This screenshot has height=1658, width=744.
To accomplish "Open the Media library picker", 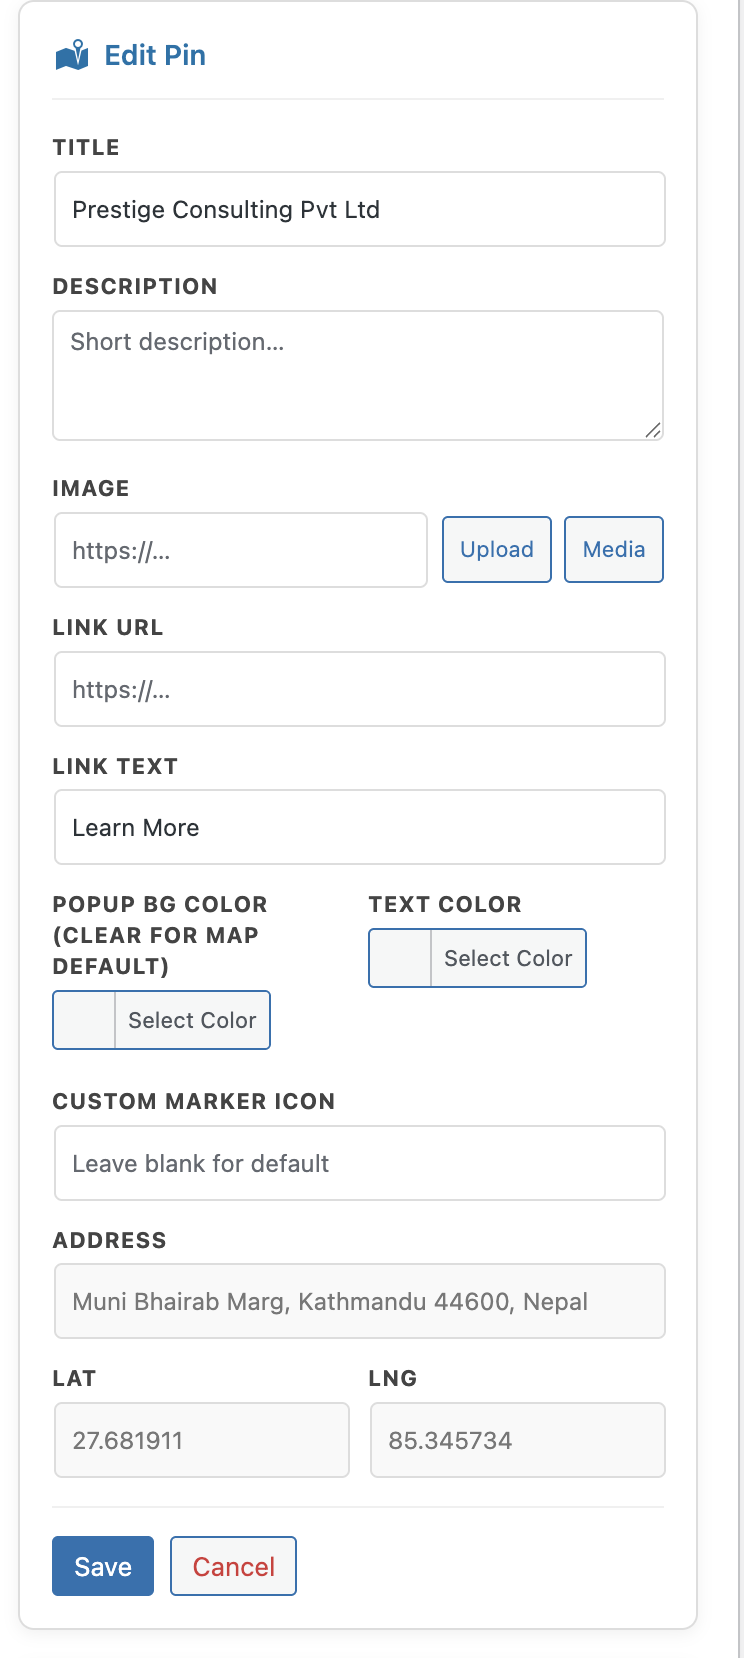I will point(613,549).
